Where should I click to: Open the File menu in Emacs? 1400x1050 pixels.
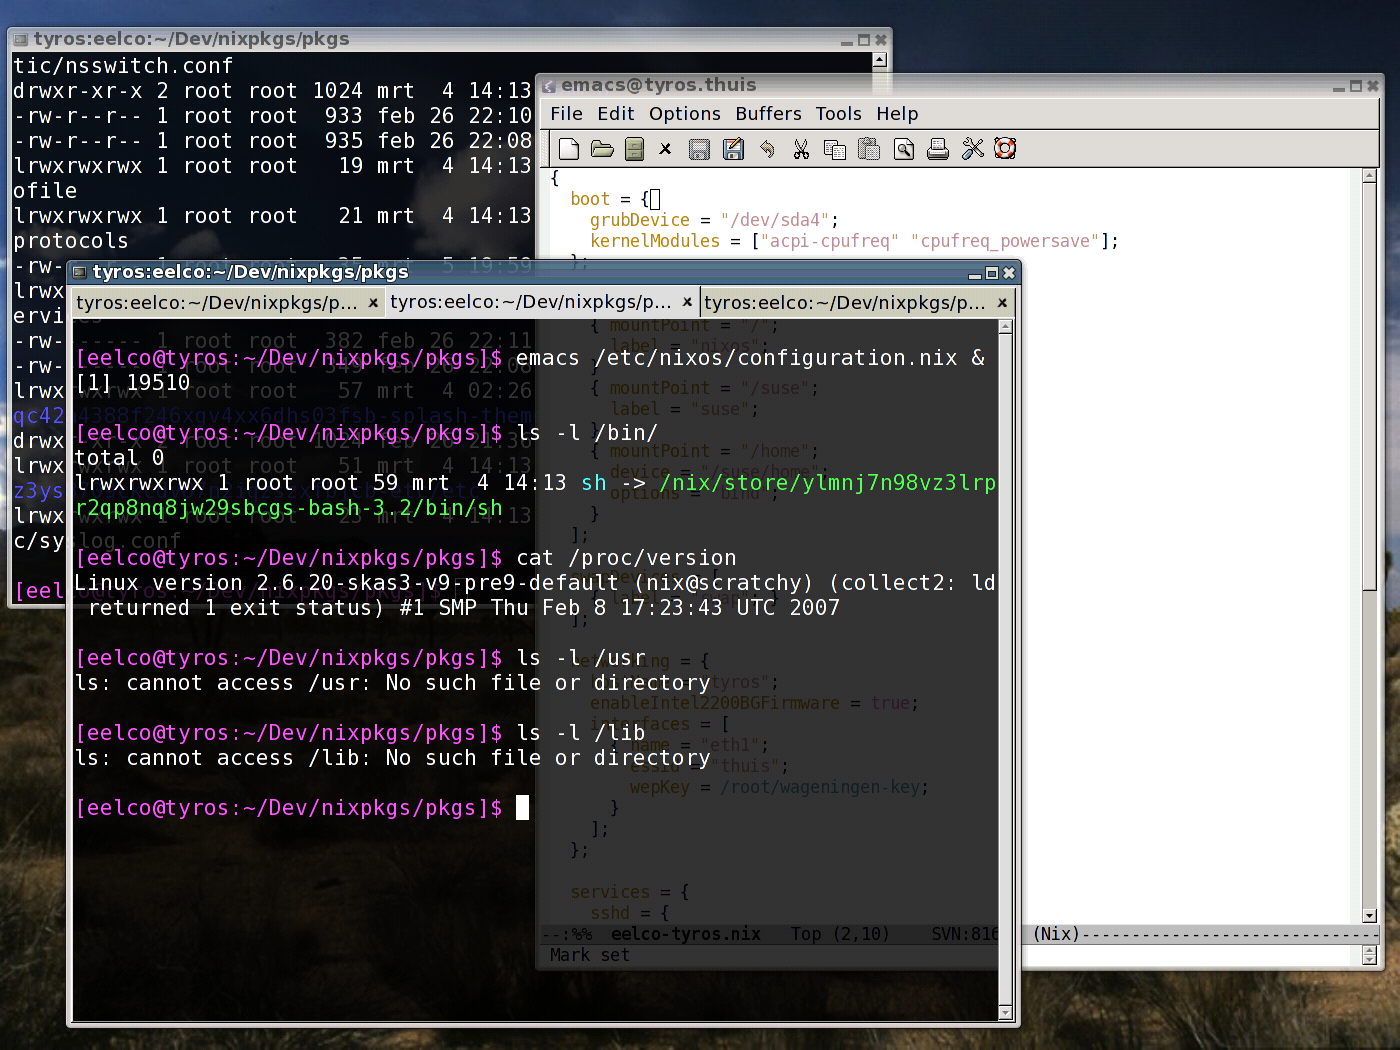coord(566,114)
